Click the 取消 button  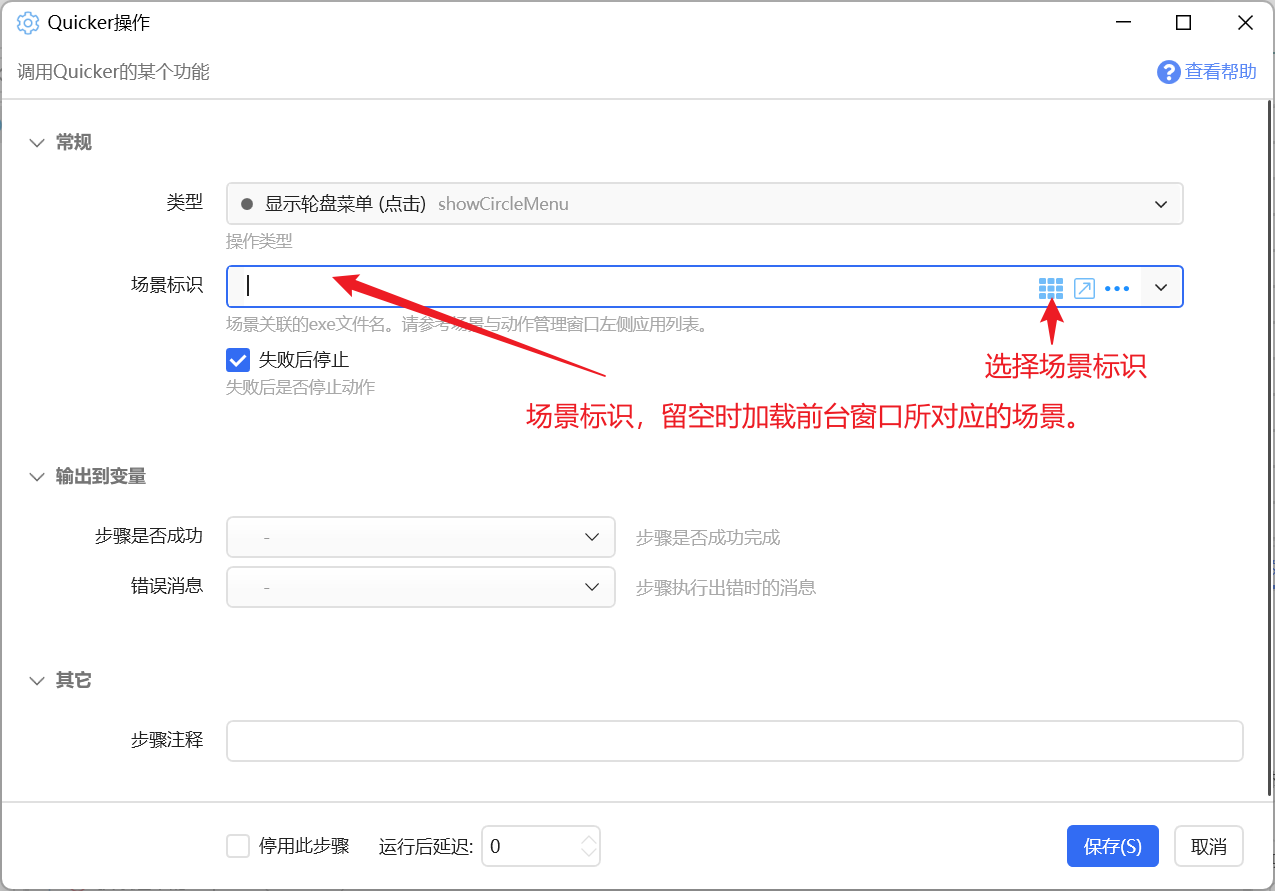(x=1209, y=846)
